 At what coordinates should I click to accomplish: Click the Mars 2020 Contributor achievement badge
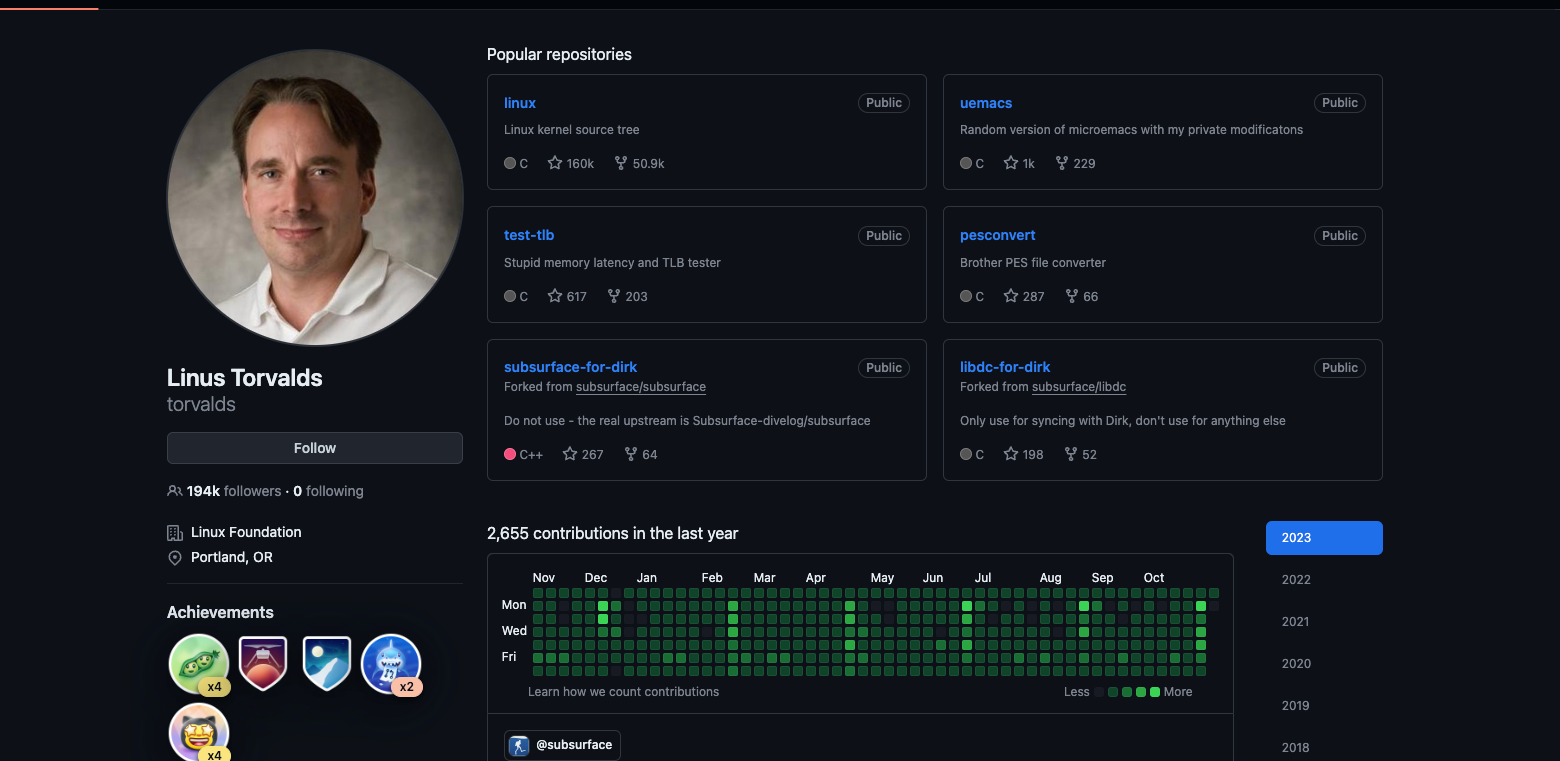pos(263,664)
